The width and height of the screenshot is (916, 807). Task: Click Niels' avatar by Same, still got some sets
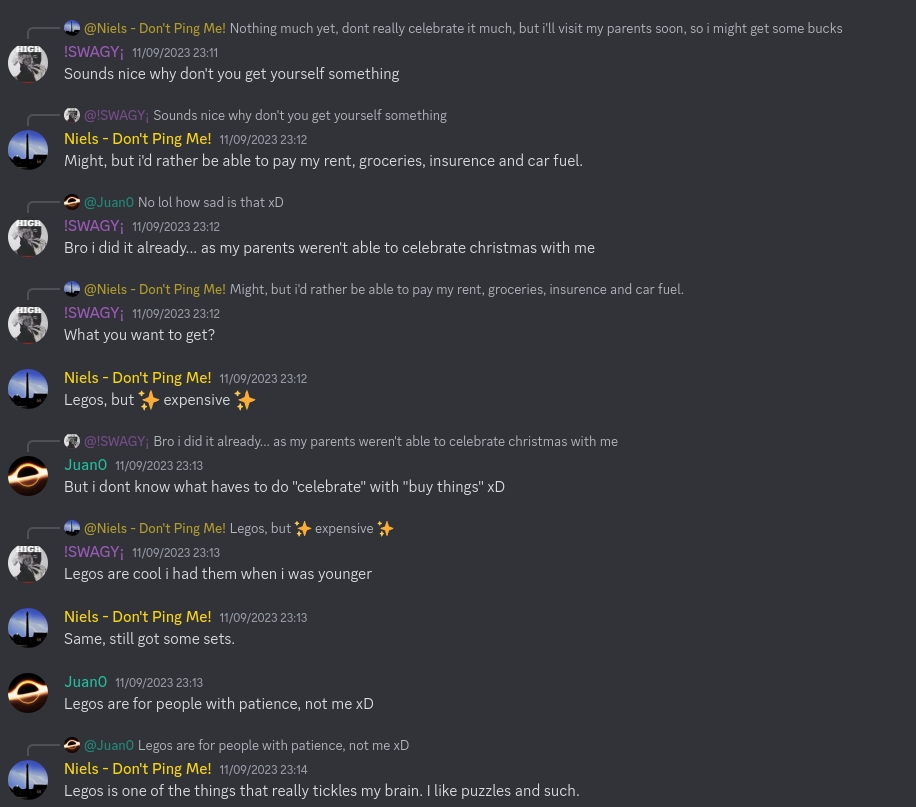coord(27,628)
